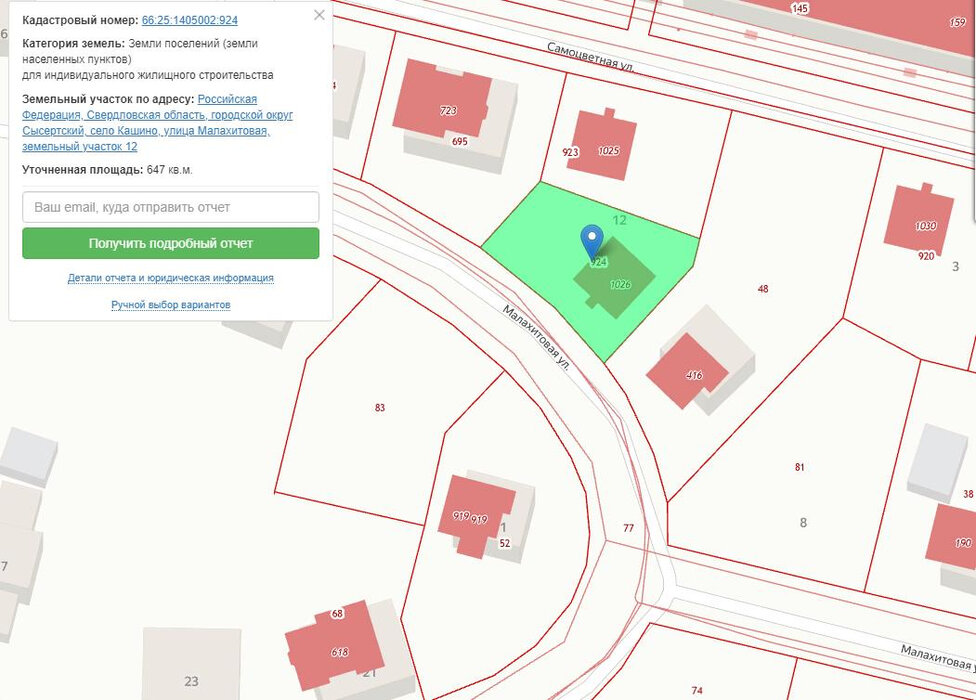The height and width of the screenshot is (700, 976).
Task: Close the cadastral info popup
Action: [319, 15]
